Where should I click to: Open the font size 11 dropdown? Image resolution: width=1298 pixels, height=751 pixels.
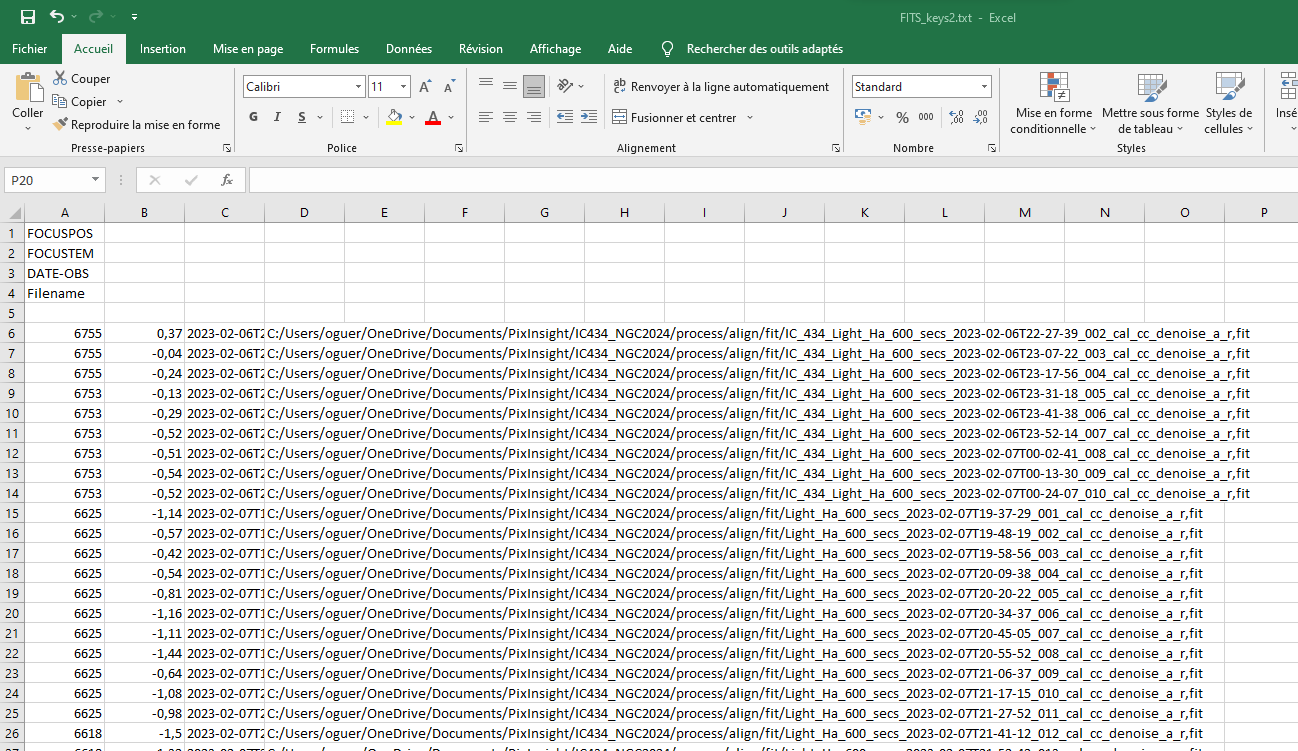pyautogui.click(x=403, y=87)
